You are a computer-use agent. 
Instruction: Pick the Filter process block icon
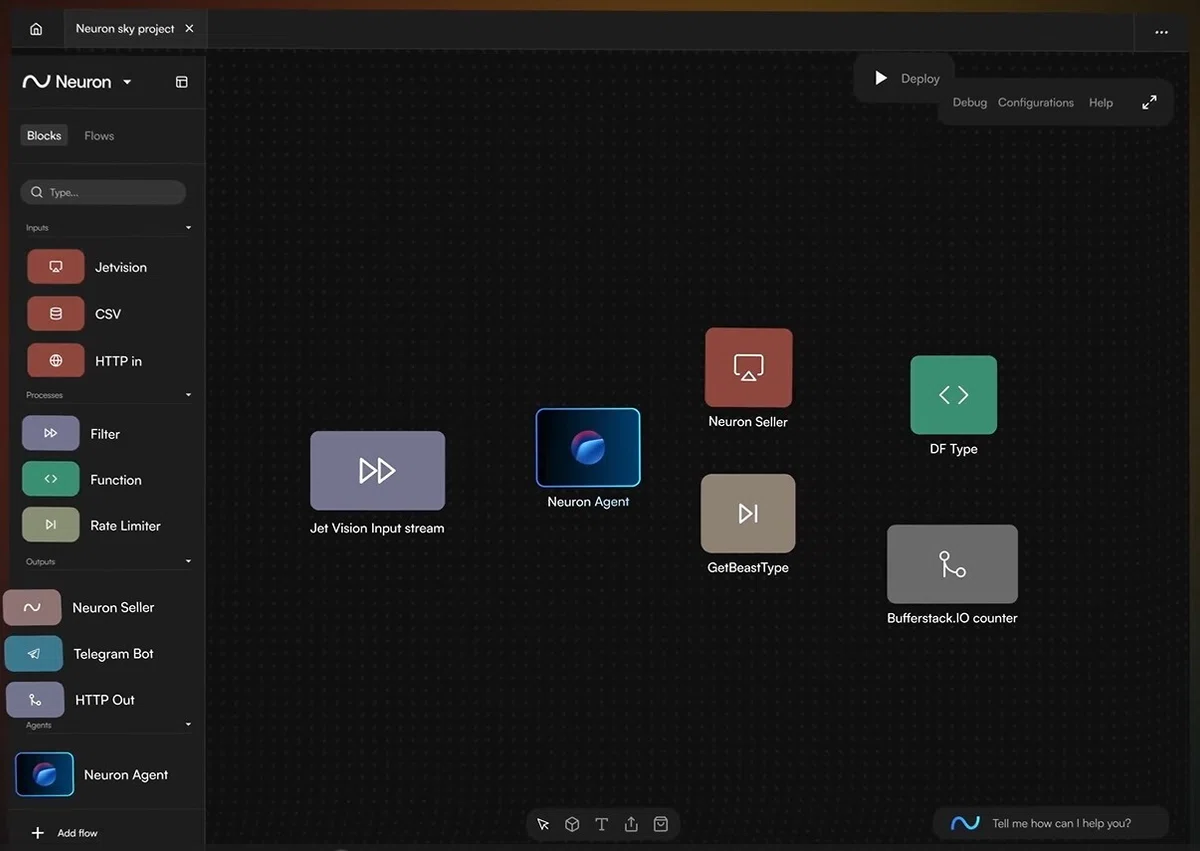[x=51, y=434]
